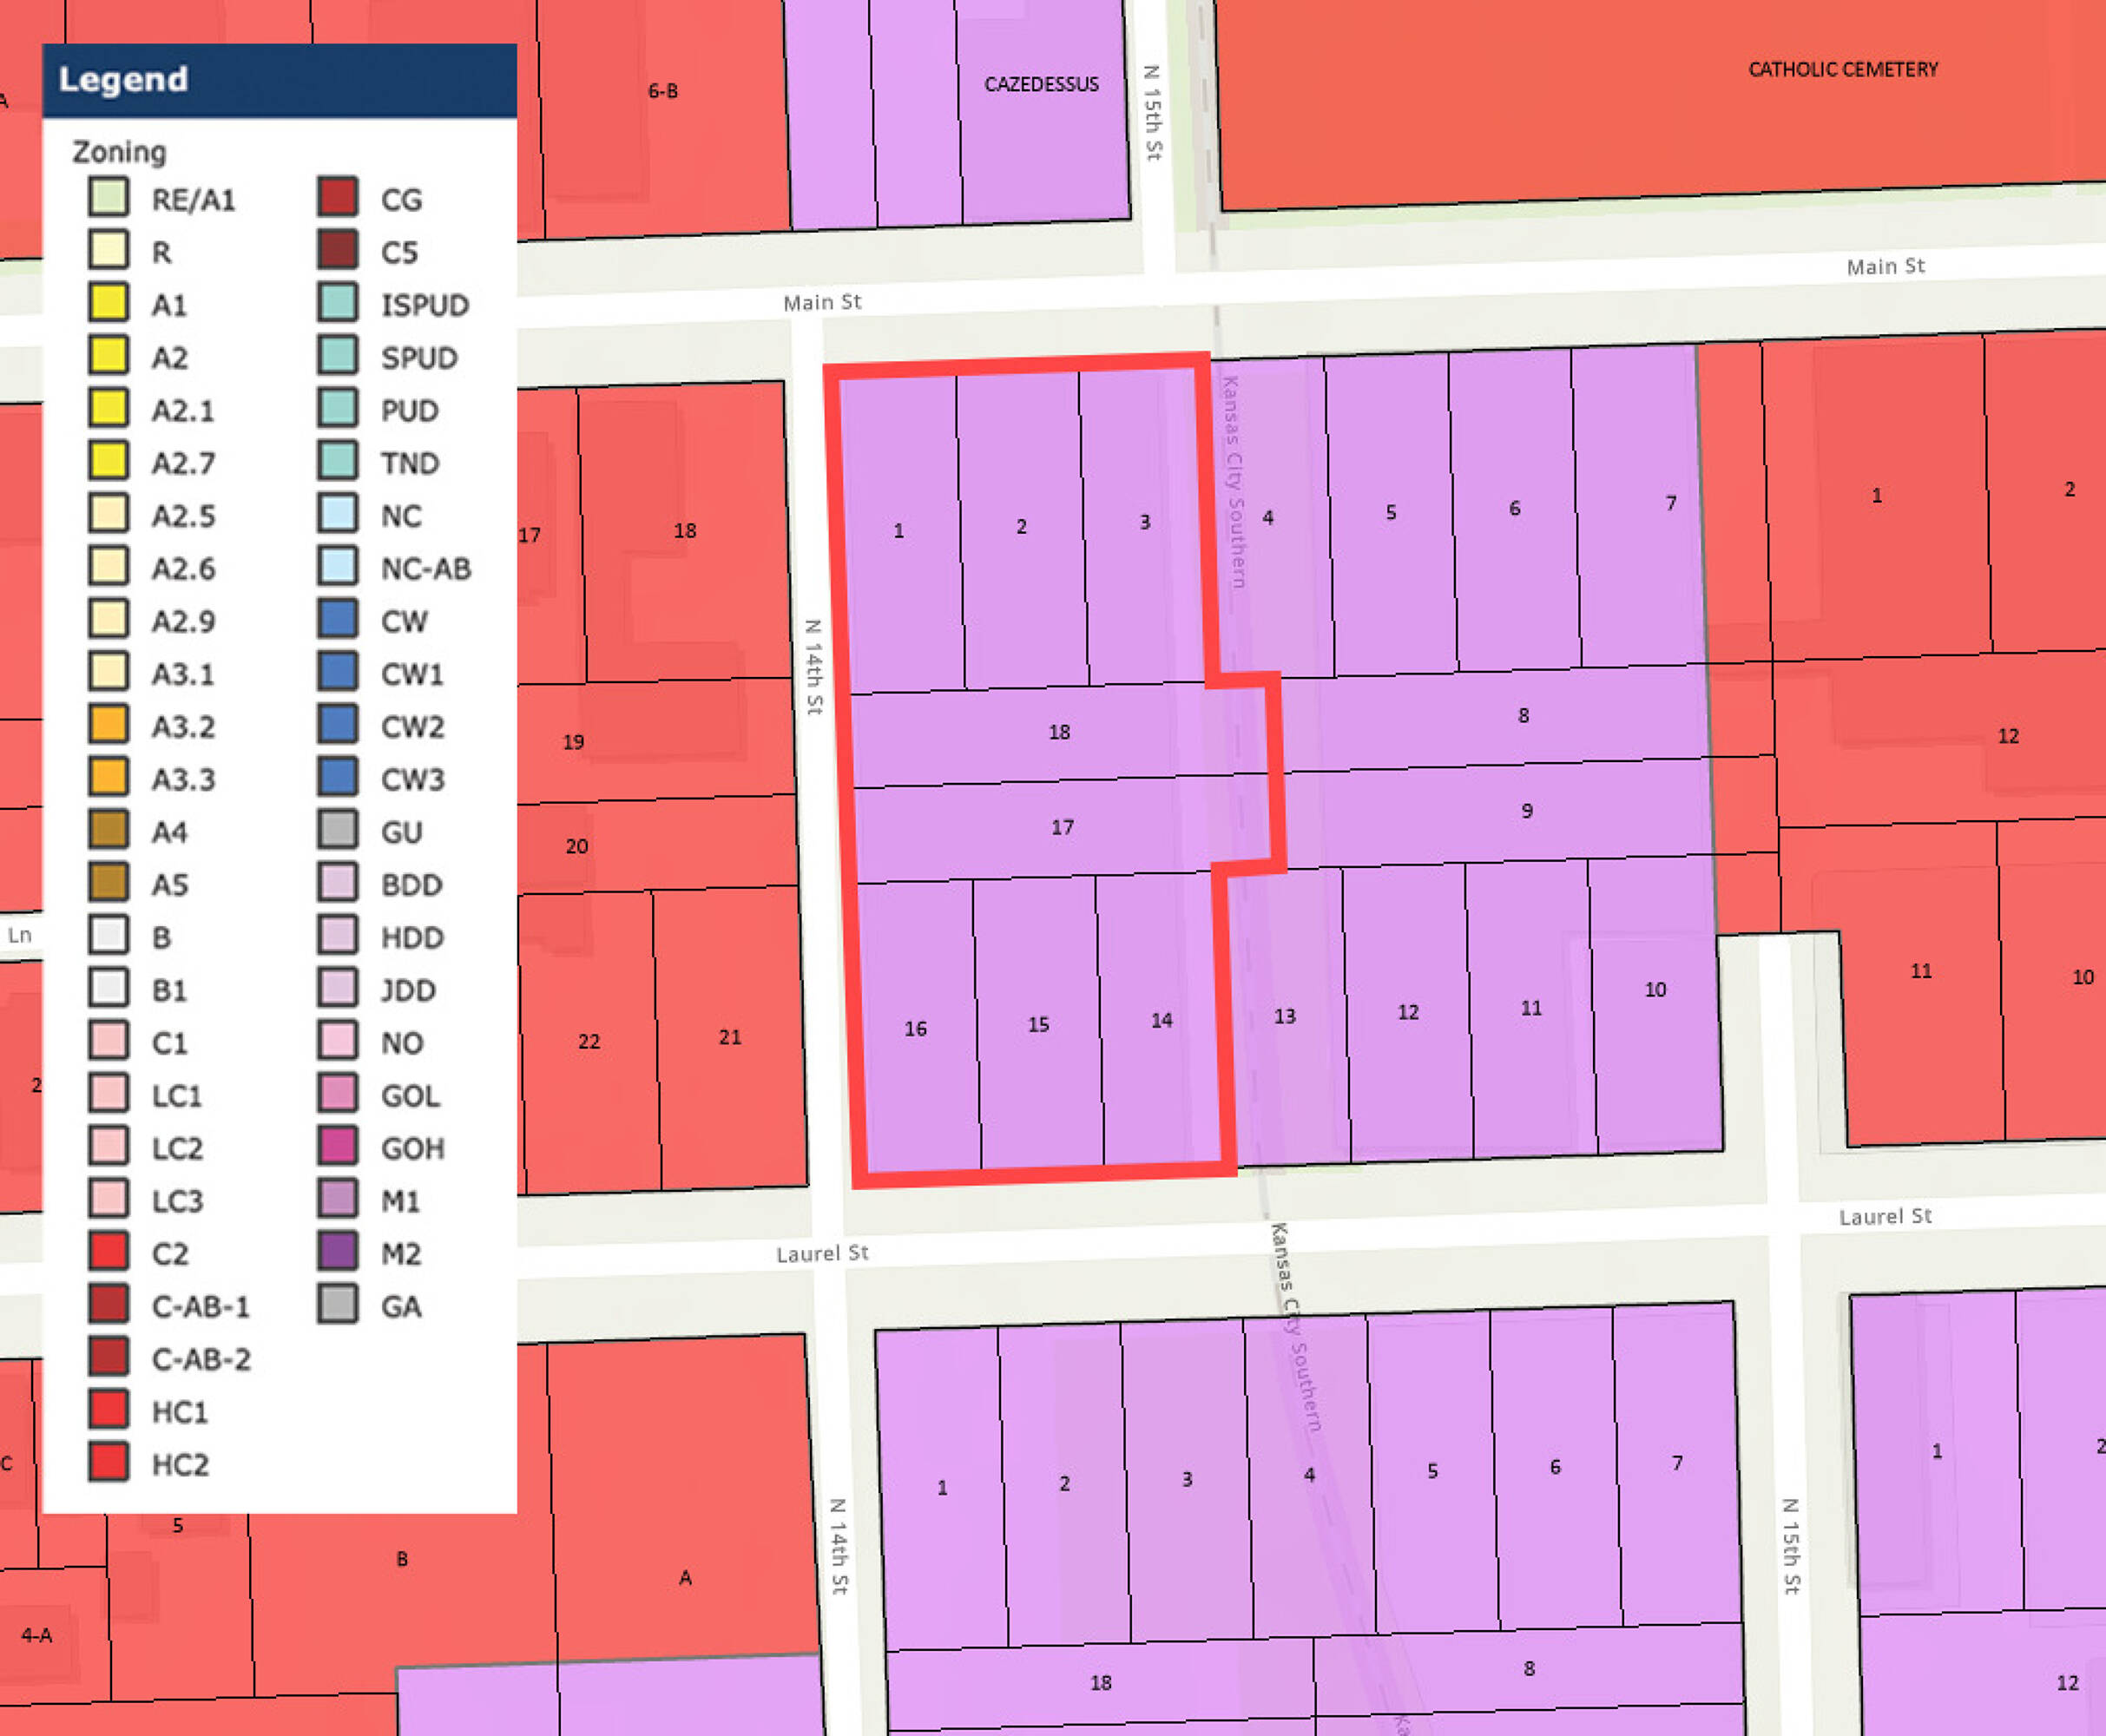Click the purple M2 legend swatch
The height and width of the screenshot is (1736, 2106).
point(338,1252)
